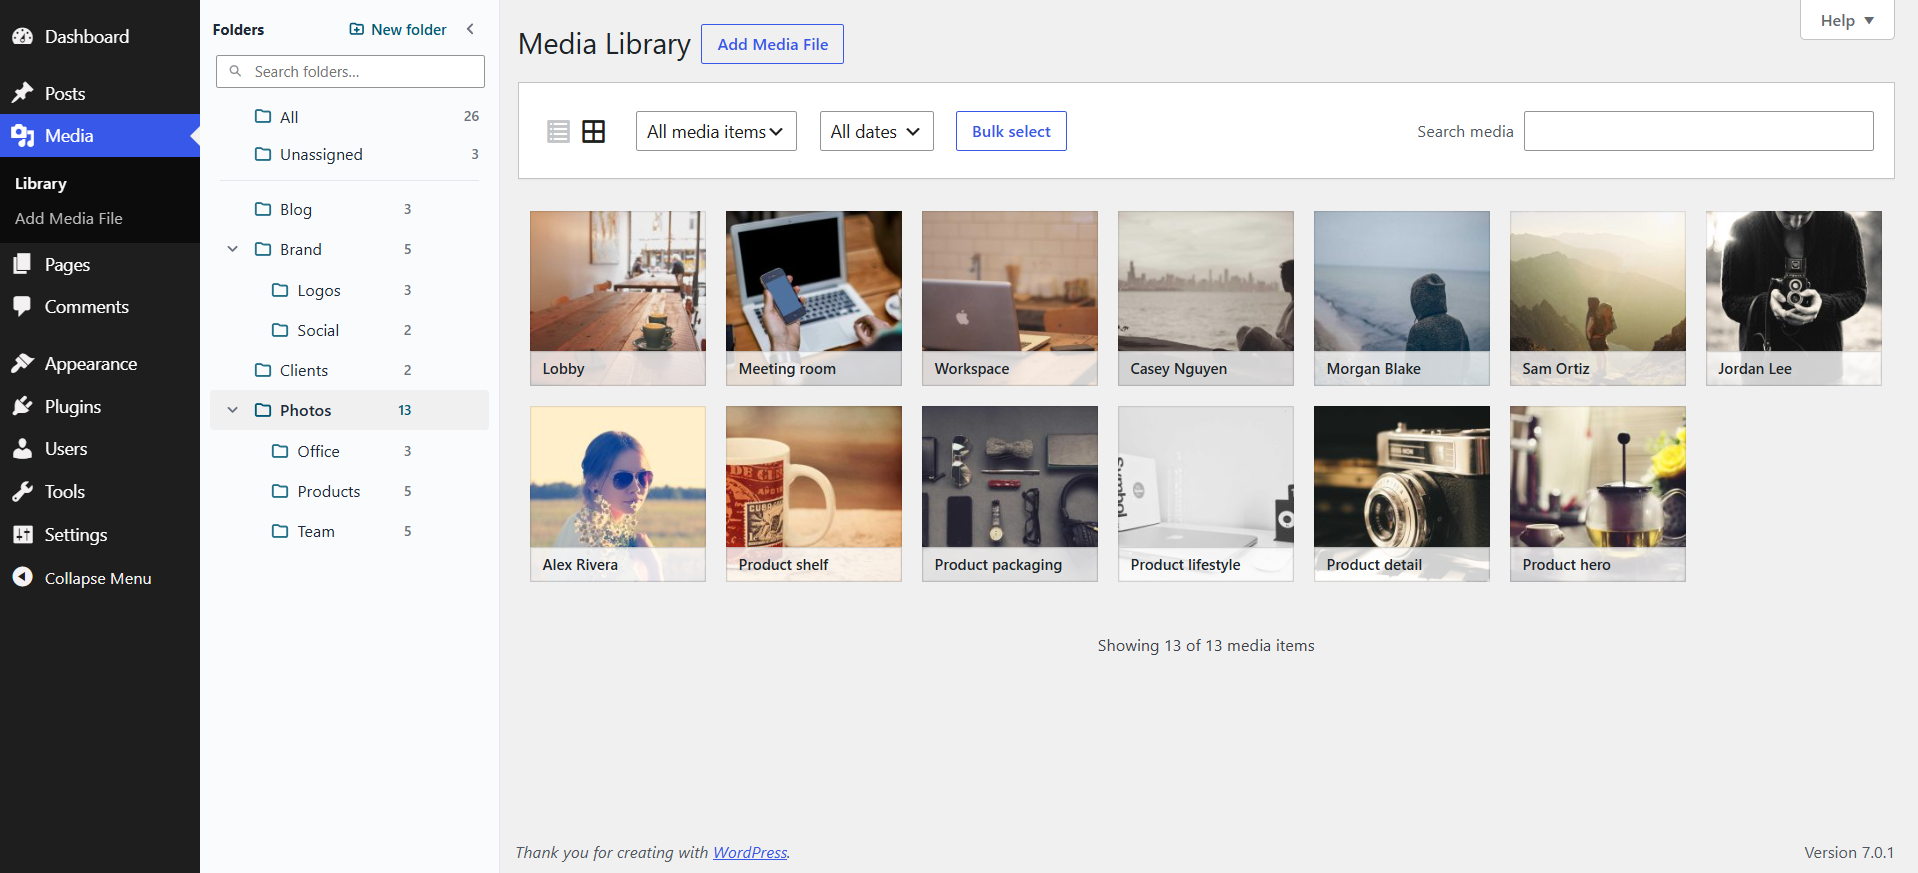Open the Plugins menu

point(100,406)
